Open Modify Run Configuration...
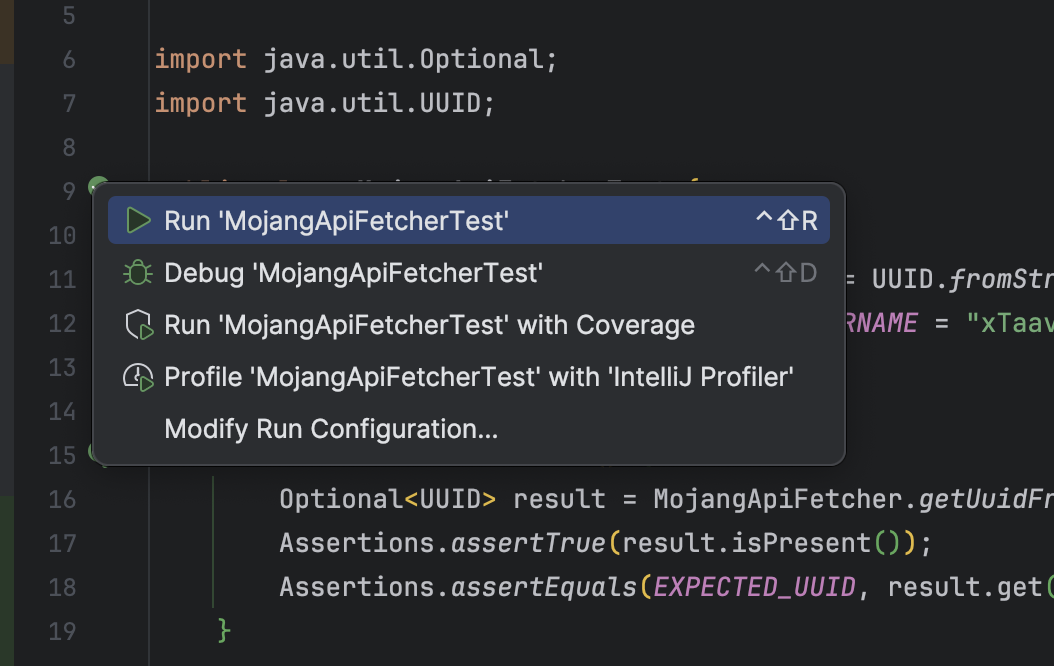 click(x=331, y=429)
